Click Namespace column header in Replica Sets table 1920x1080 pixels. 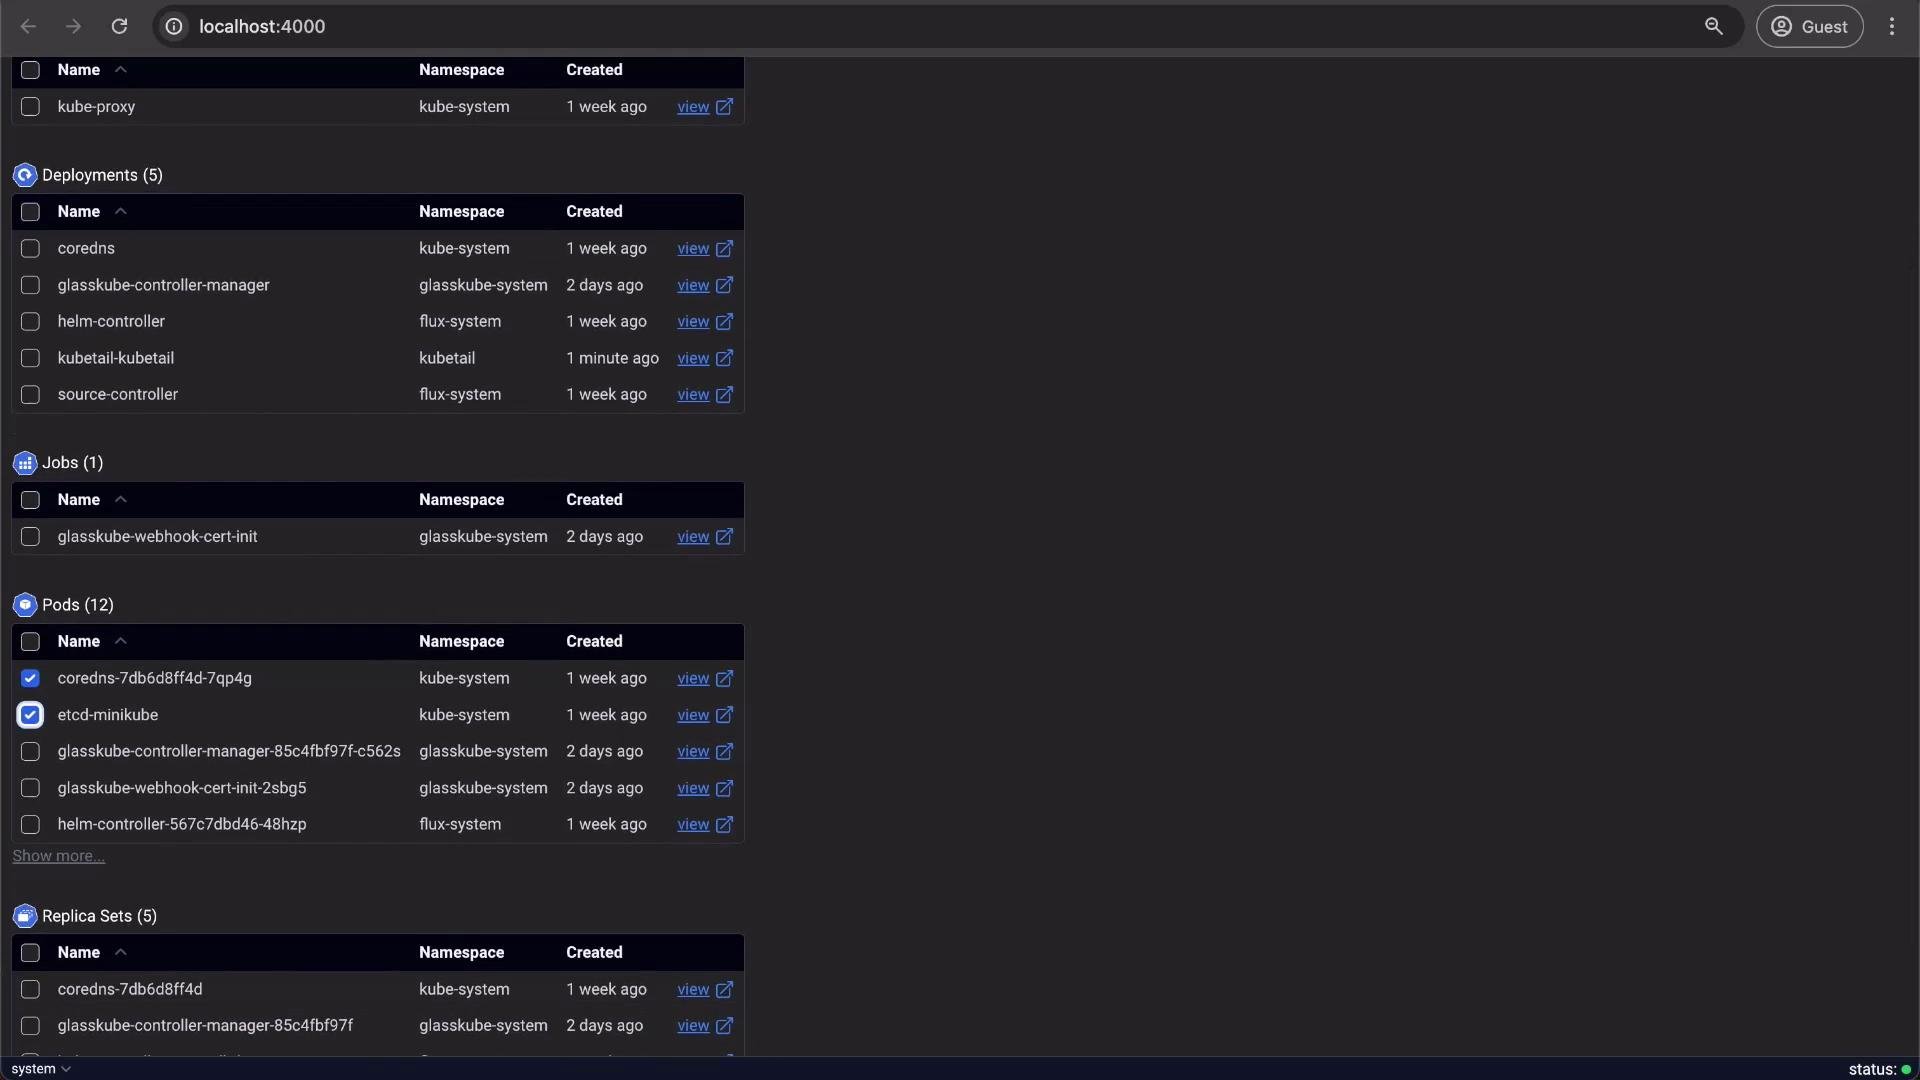tap(461, 953)
